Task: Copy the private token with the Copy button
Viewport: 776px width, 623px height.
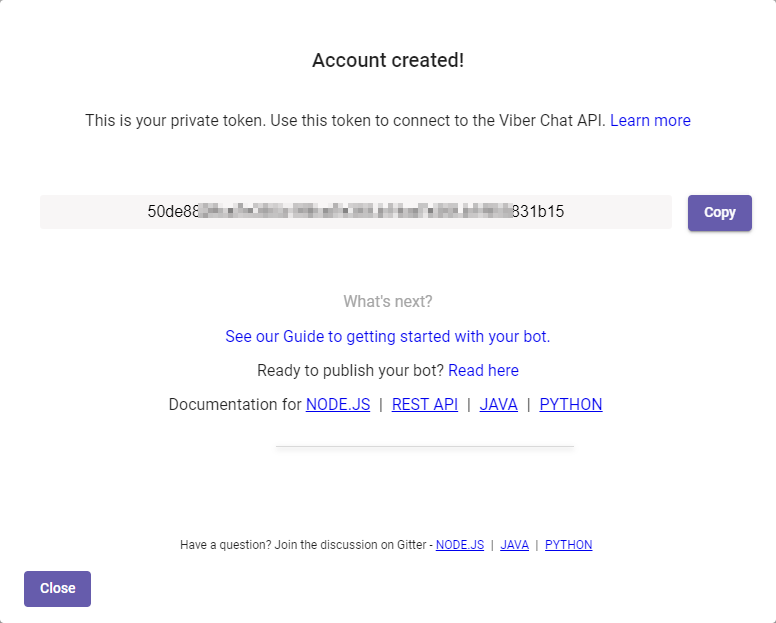Action: click(720, 213)
